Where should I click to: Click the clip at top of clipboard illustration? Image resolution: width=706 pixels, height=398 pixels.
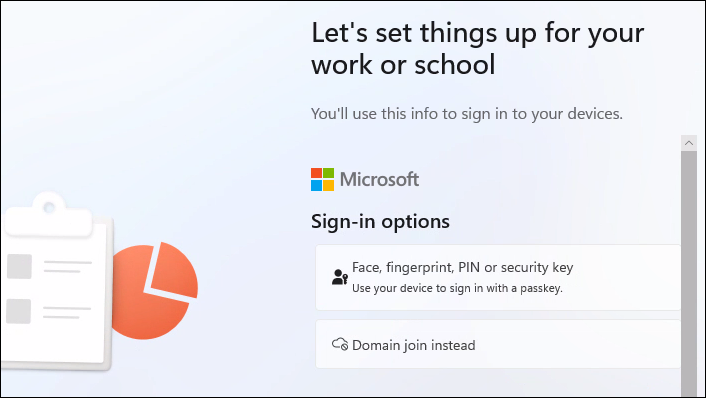(49, 215)
